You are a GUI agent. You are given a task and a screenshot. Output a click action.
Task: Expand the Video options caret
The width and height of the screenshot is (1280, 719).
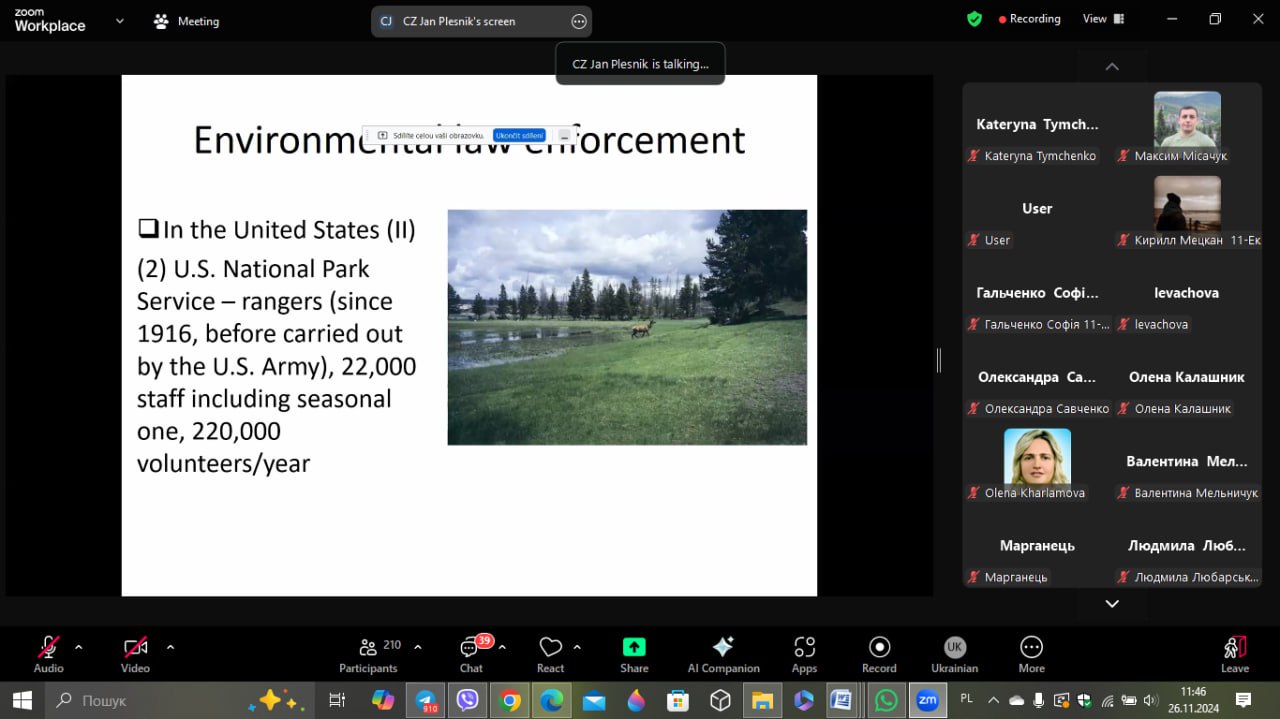(170, 647)
